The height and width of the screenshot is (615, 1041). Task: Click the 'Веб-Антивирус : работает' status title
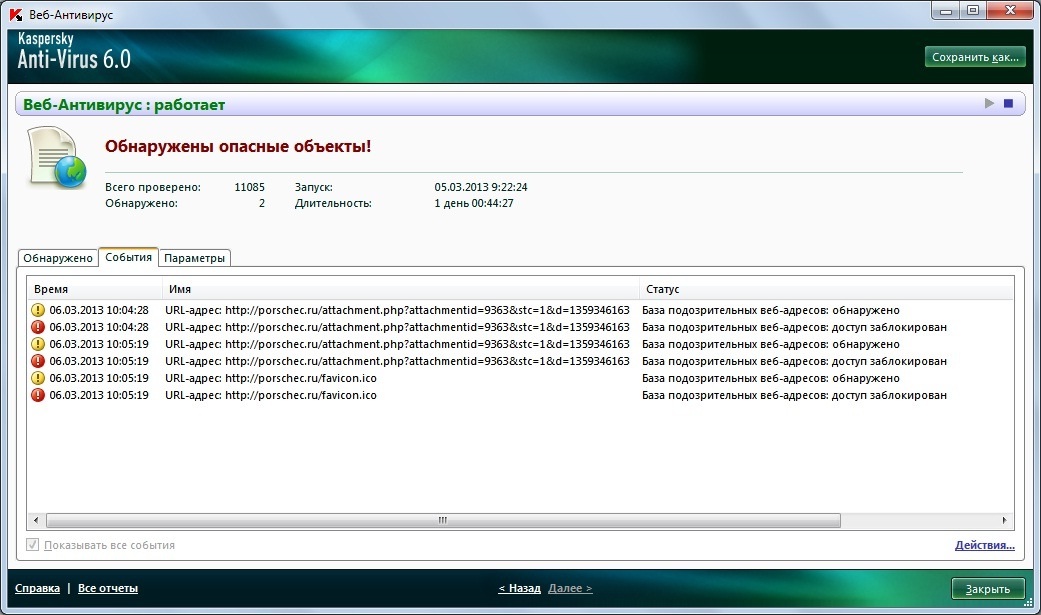coord(123,104)
